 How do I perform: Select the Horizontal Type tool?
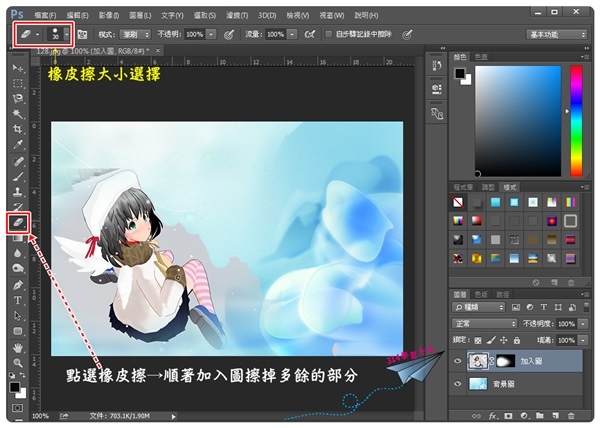tap(18, 300)
